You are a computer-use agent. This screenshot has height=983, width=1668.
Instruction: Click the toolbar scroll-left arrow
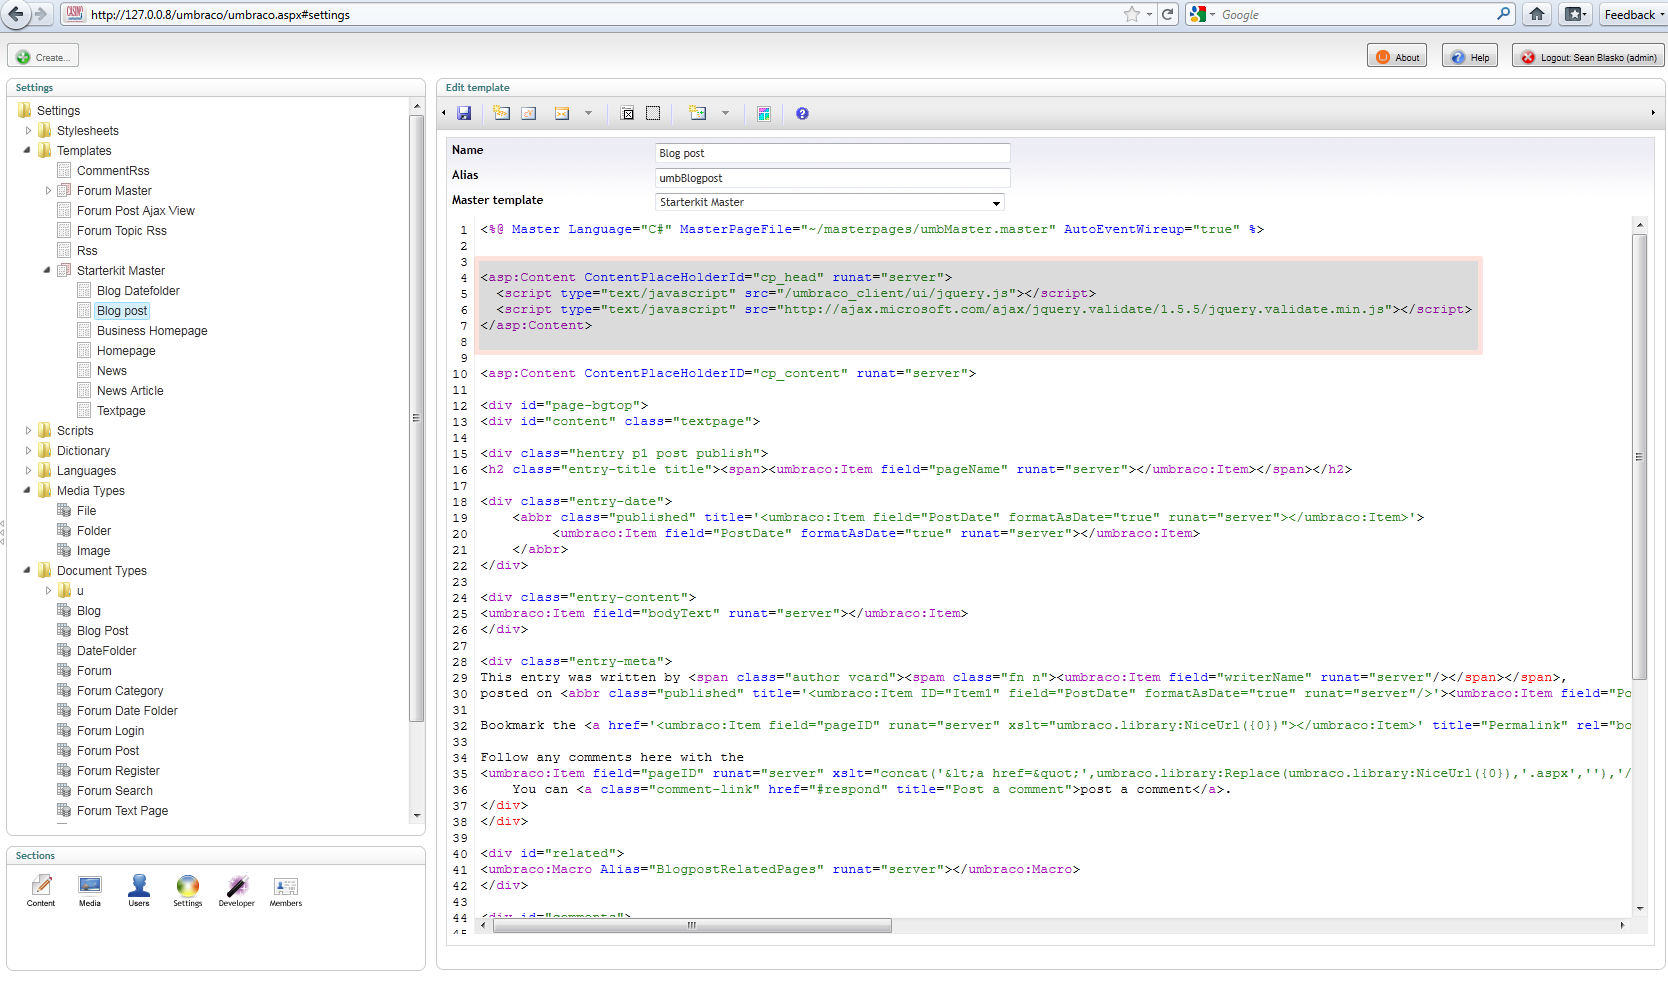[x=444, y=114]
